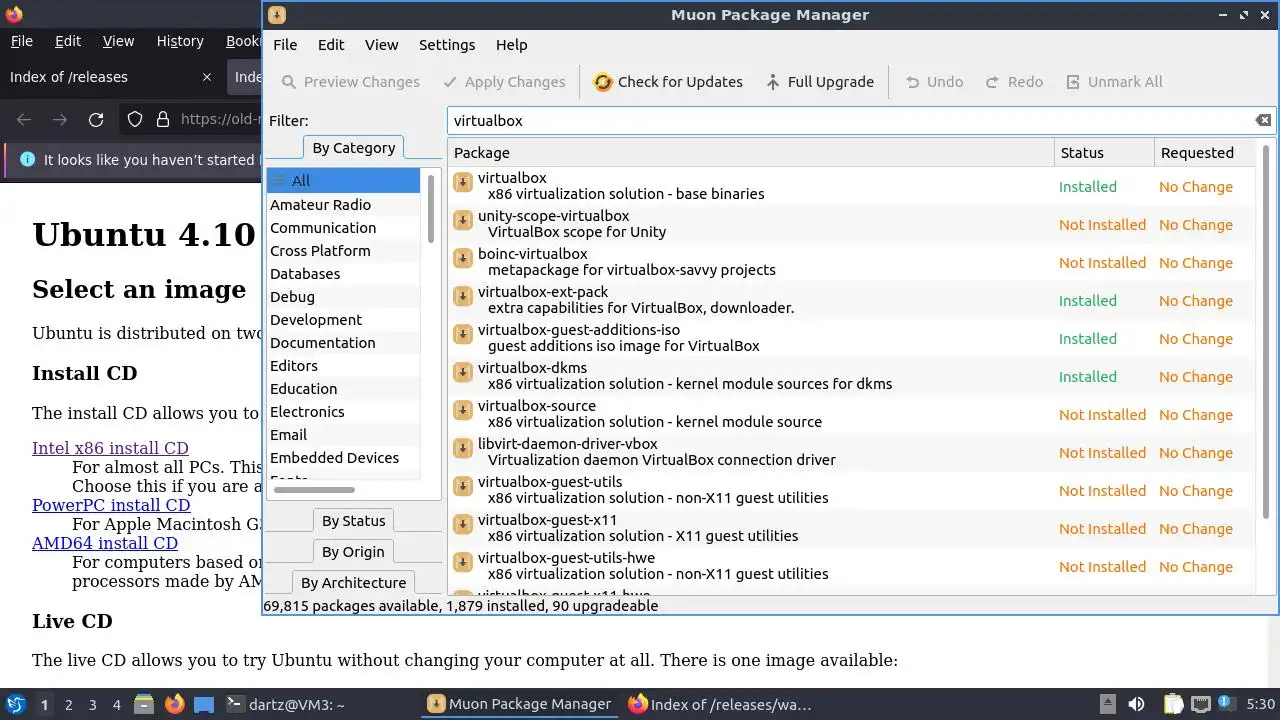Viewport: 1280px width, 720px height.
Task: Open the Help menu in Muon
Action: 511,45
